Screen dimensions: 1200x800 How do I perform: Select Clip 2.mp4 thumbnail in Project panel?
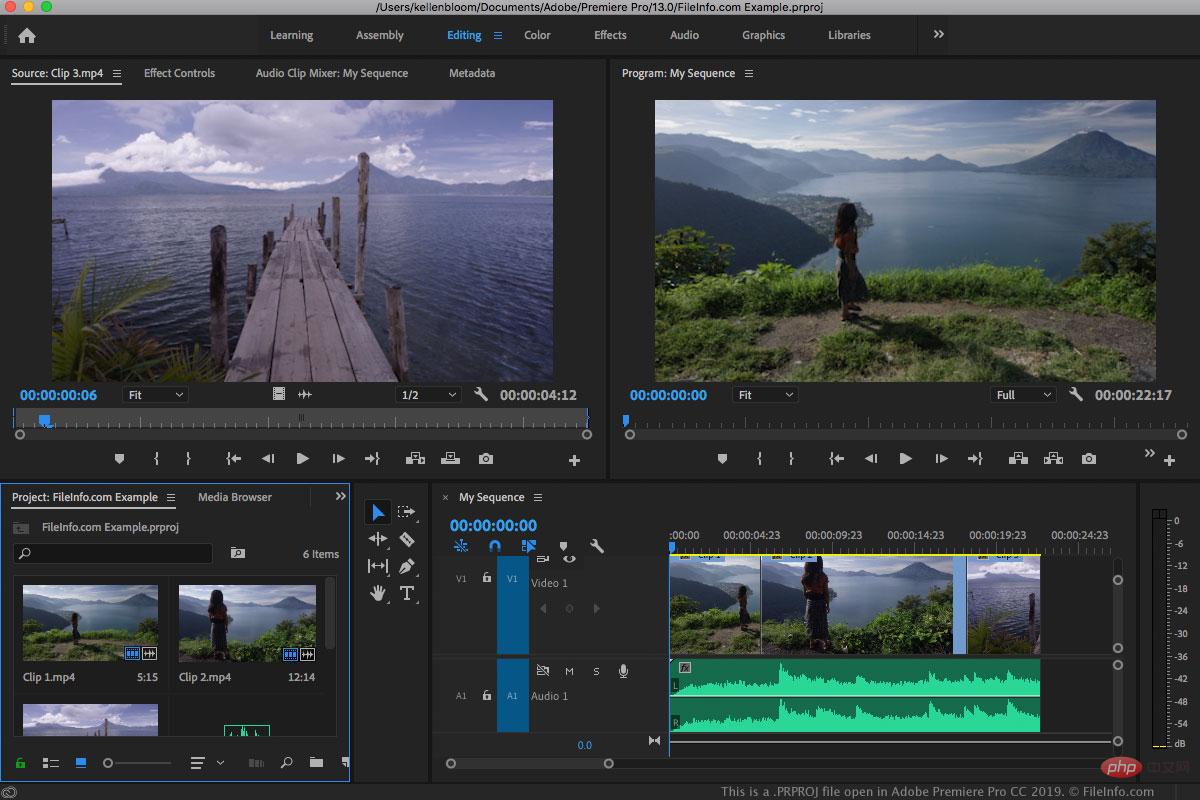247,623
